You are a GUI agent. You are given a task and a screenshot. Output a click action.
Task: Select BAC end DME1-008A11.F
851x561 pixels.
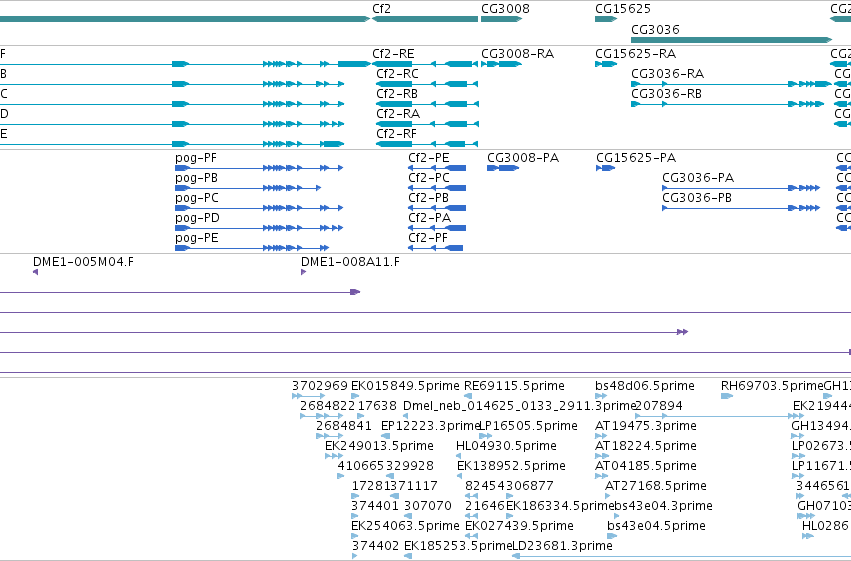pyautogui.click(x=303, y=272)
